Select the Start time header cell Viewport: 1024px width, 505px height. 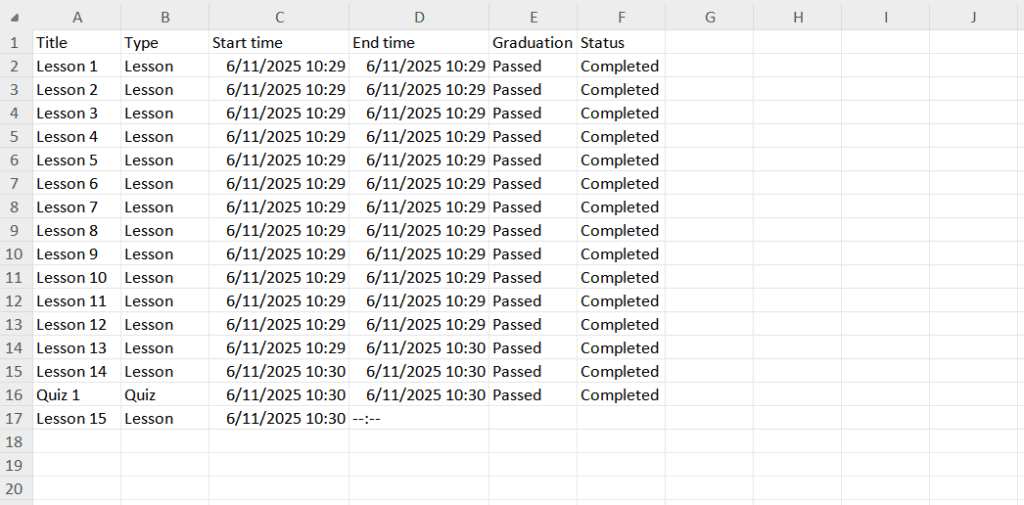click(279, 43)
